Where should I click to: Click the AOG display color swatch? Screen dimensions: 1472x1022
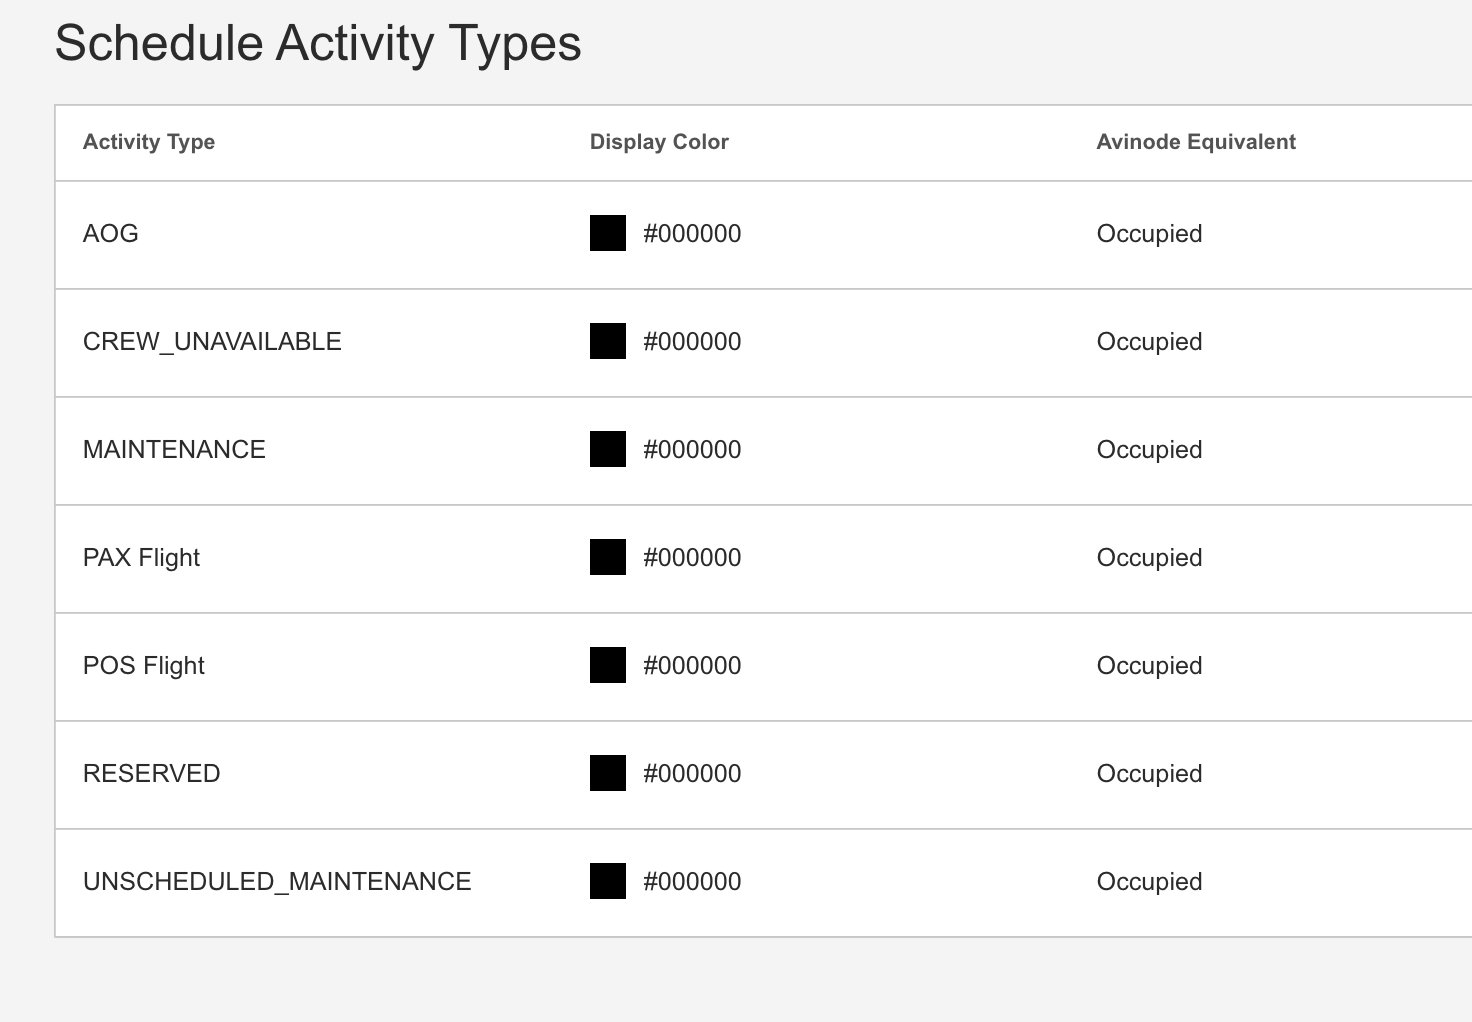608,233
